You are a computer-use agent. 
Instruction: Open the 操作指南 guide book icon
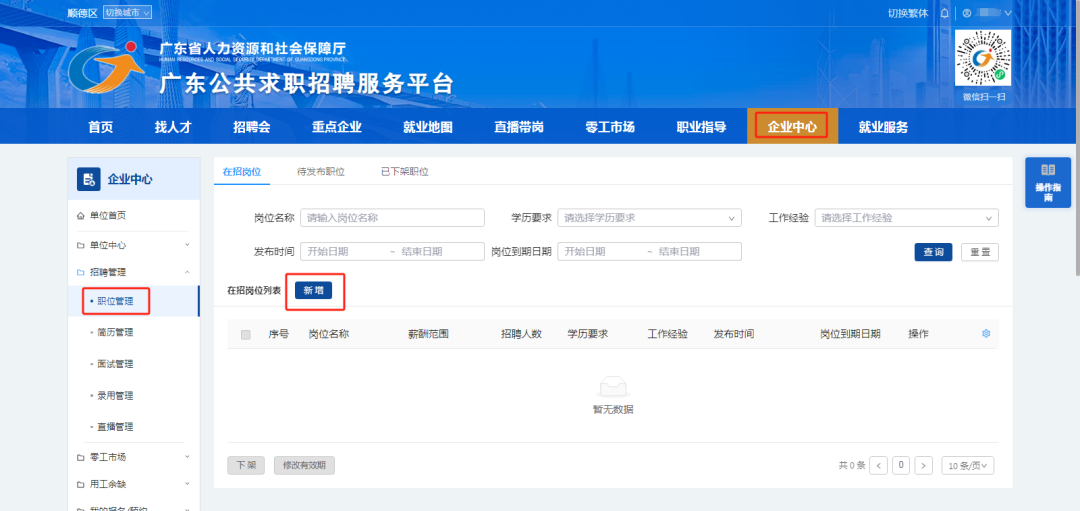(x=1048, y=171)
